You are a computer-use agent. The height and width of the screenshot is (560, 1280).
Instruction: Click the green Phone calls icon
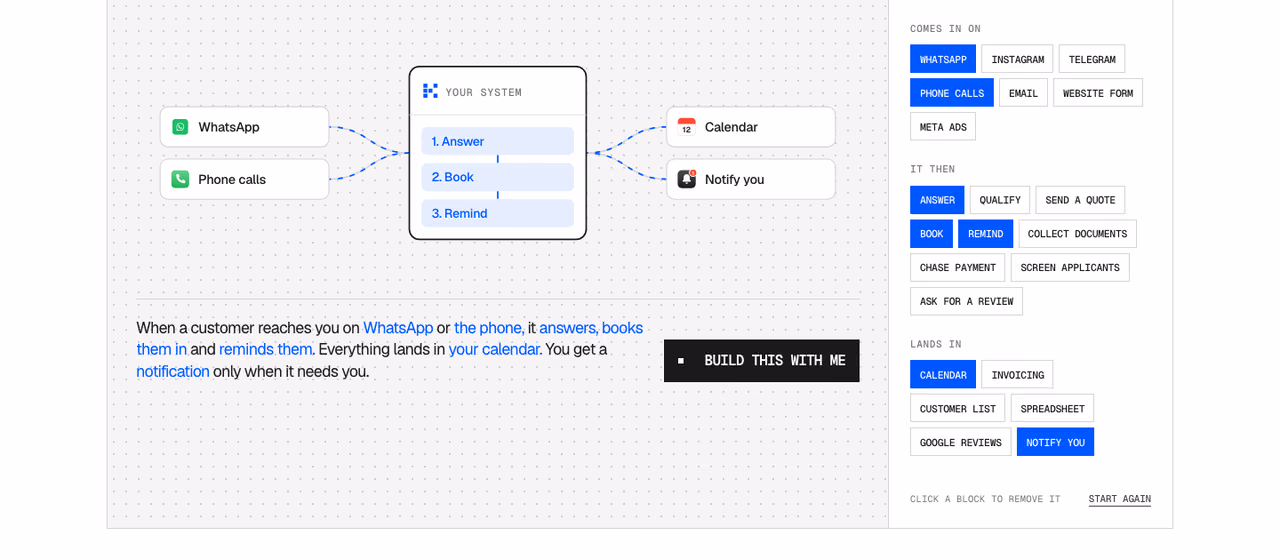(180, 179)
